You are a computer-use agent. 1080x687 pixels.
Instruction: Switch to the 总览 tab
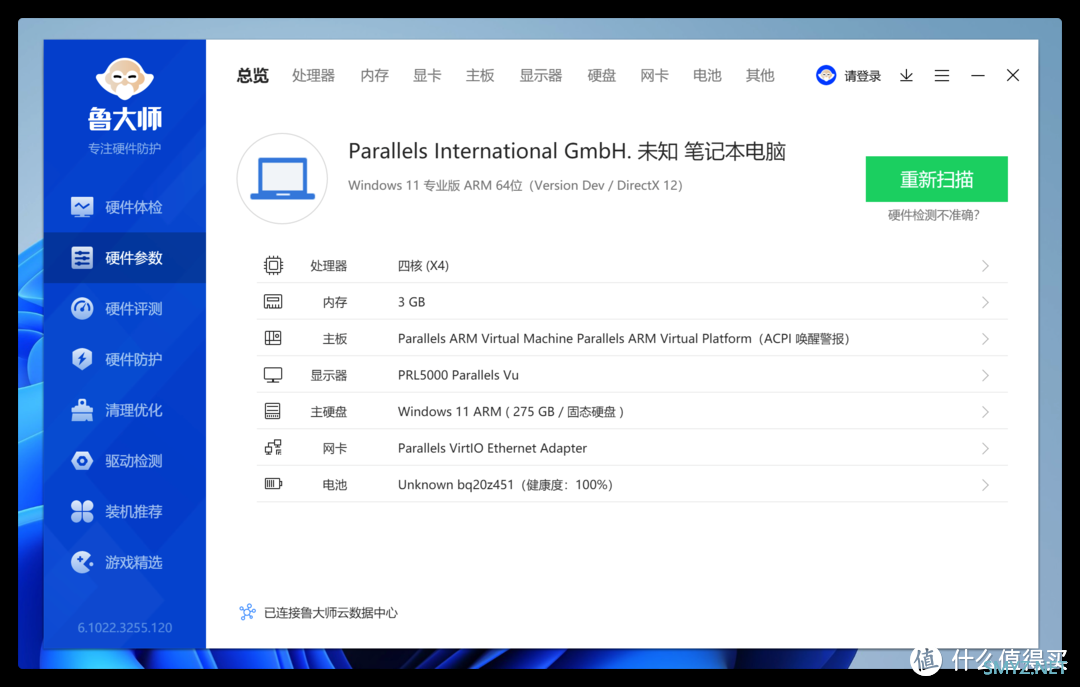[253, 76]
